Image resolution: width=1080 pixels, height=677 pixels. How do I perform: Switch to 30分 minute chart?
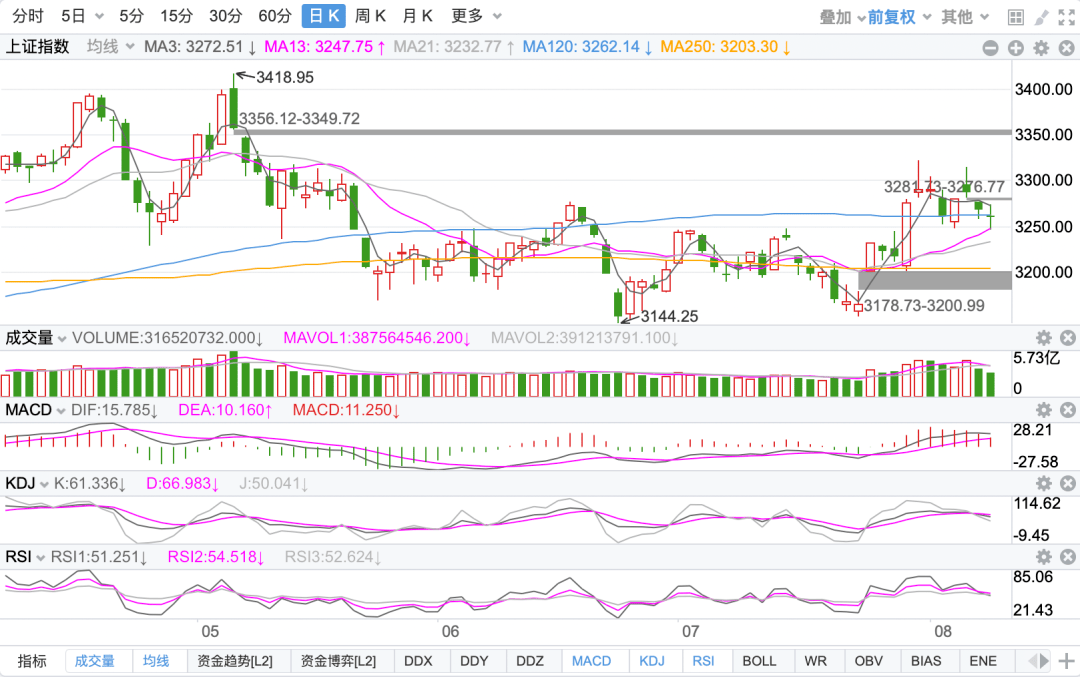[x=226, y=16]
